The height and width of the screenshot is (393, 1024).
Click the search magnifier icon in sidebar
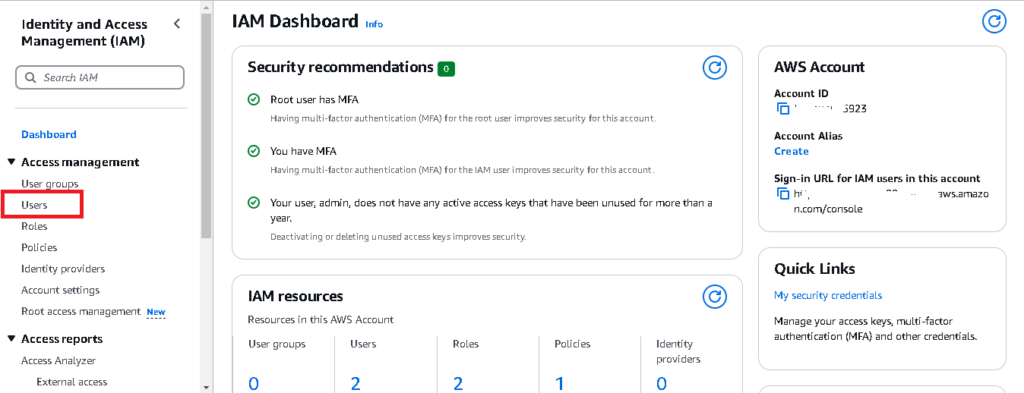point(31,77)
